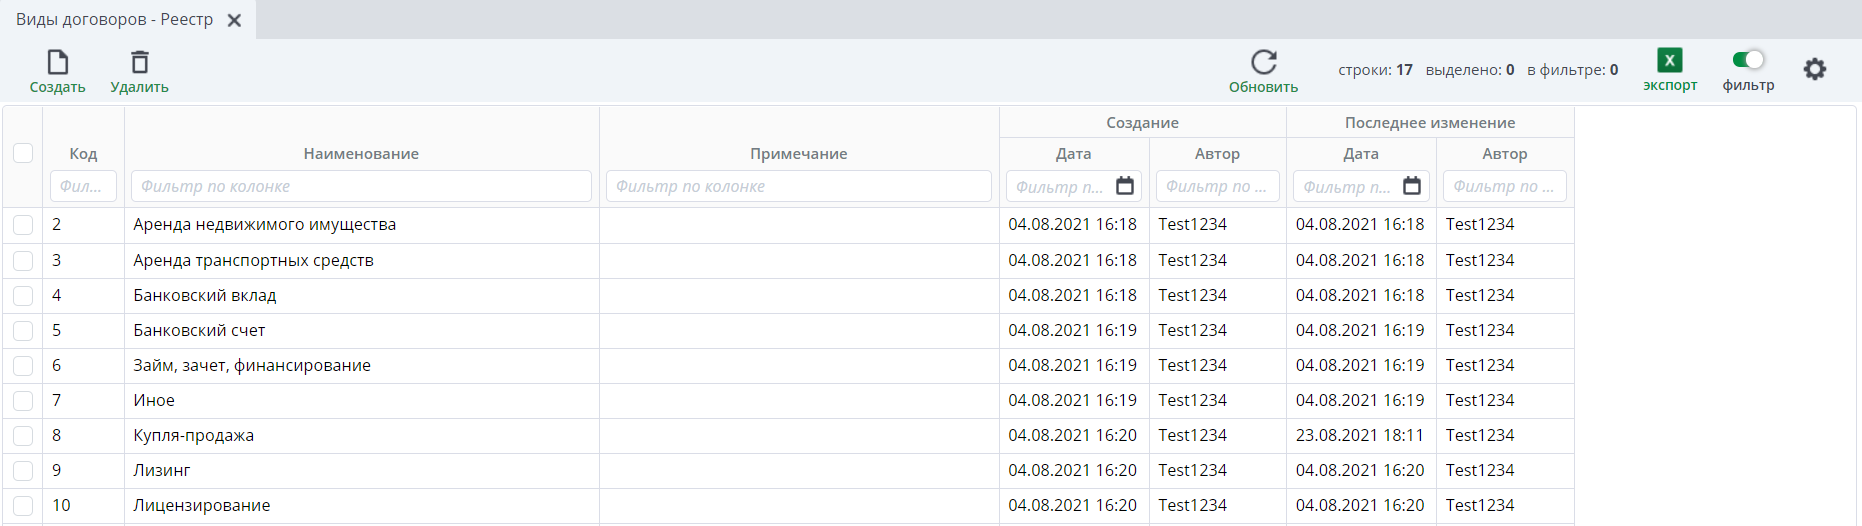Screen dimensions: 1862x526
Task: Turn off the фильтр toggle switch
Action: (1748, 60)
